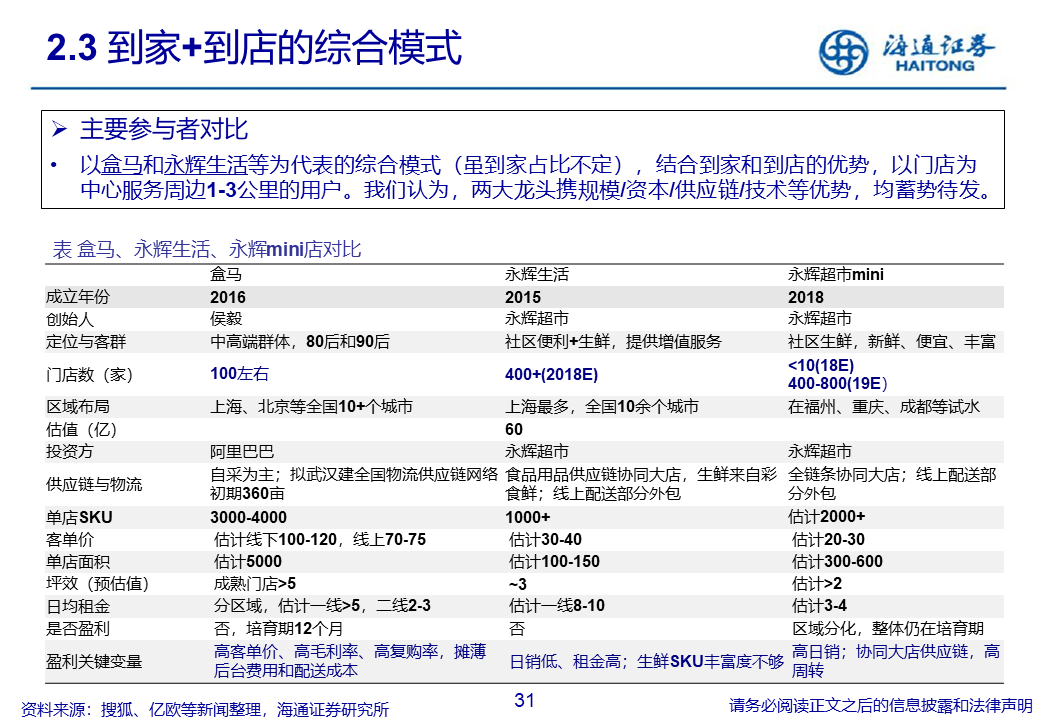
Task: Click the store area "估计100-150"
Action: tap(554, 562)
